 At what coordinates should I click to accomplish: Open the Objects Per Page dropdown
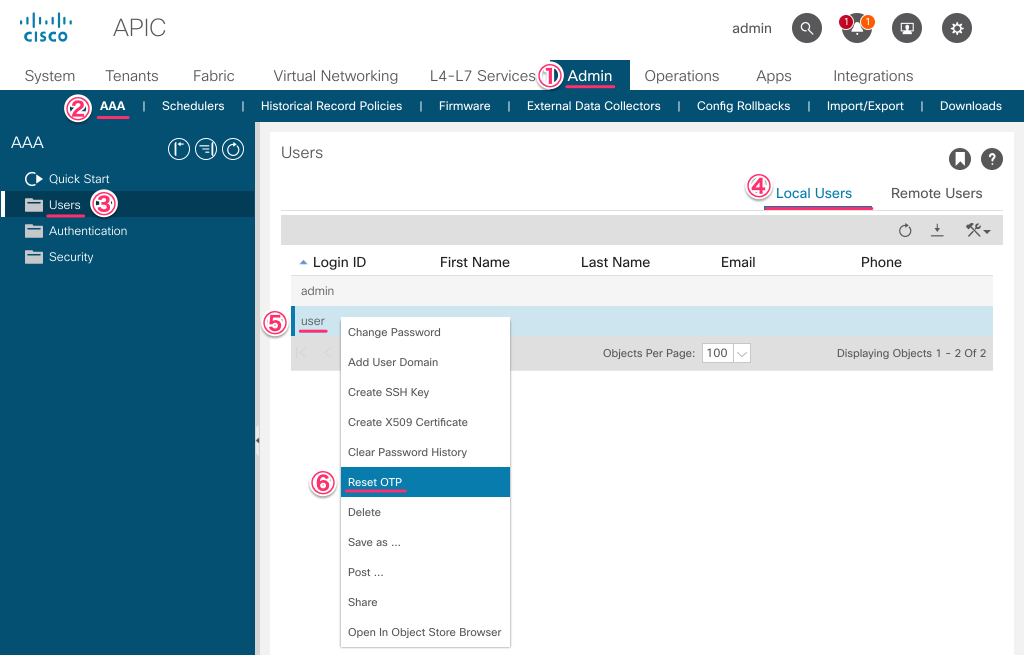click(x=741, y=353)
